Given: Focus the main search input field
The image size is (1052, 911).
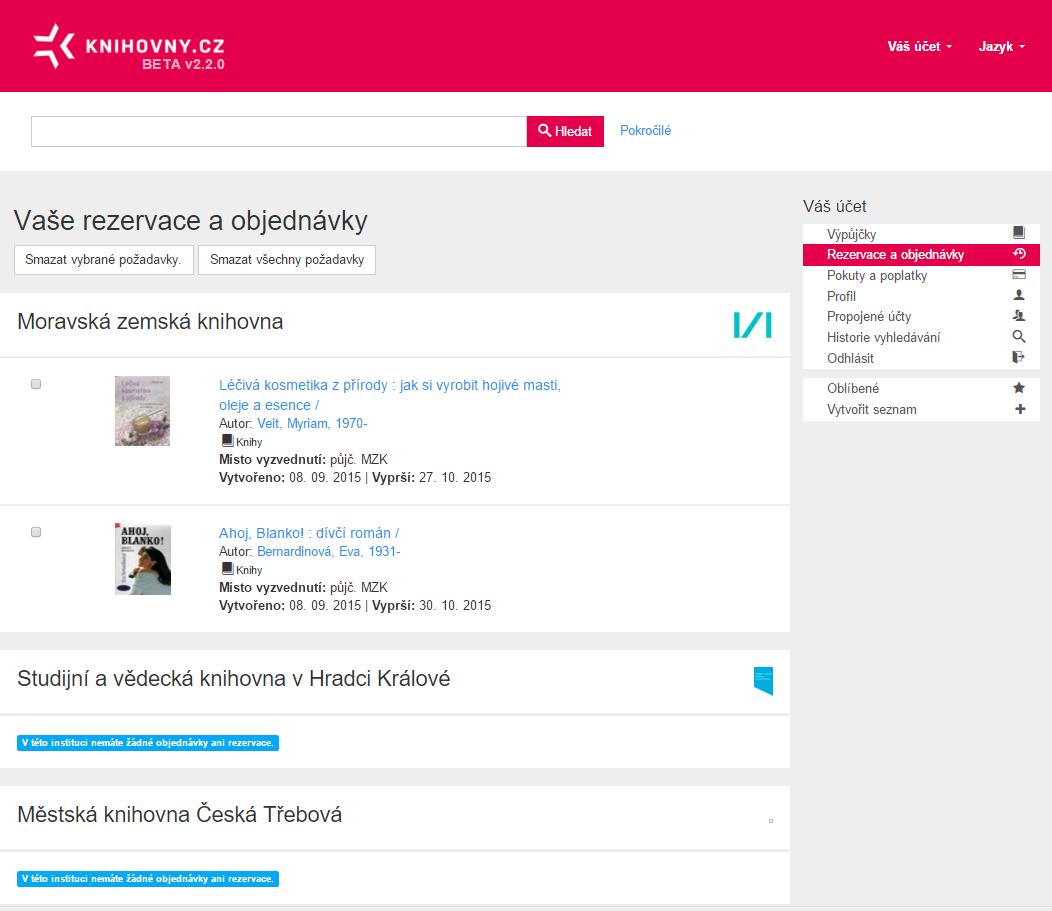Looking at the screenshot, I should 279,131.
